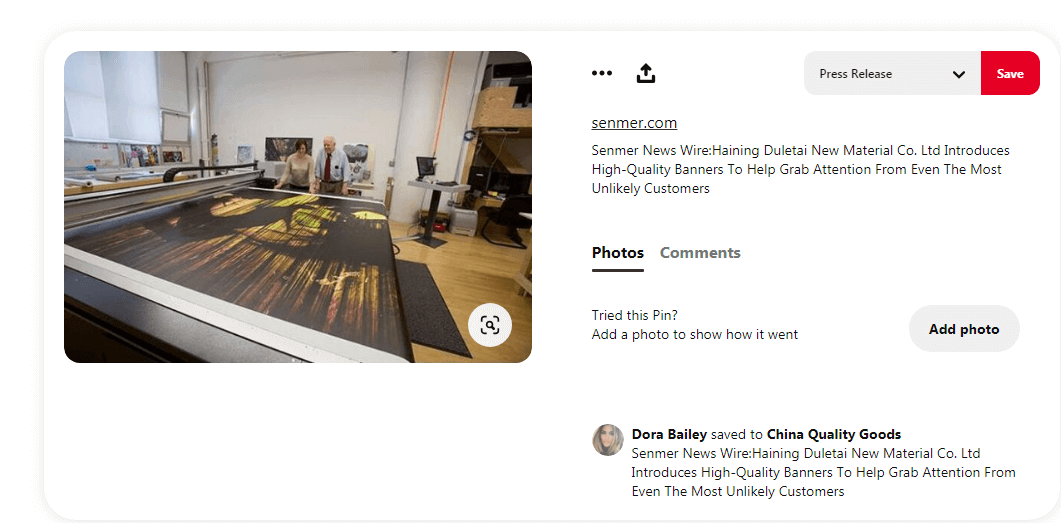Expand the board chevron next to Press Release
Screen dimensions: 1061x523
(x=959, y=74)
